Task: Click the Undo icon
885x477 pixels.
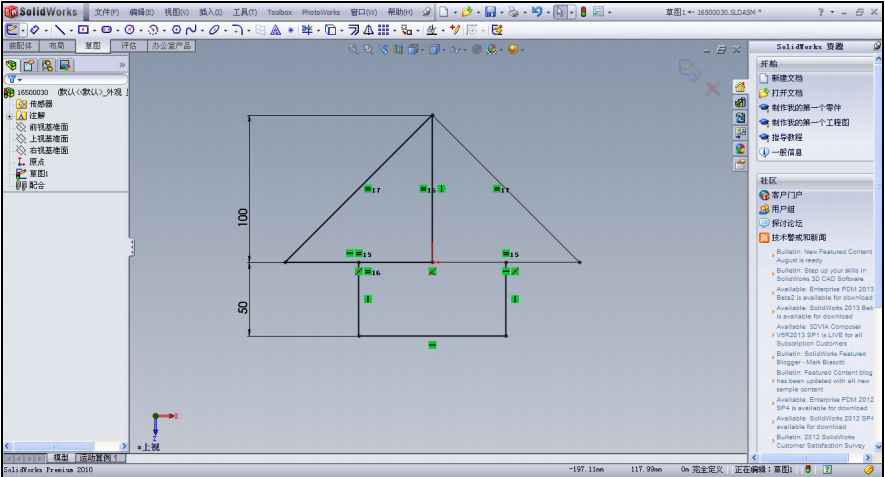Action: pos(537,12)
